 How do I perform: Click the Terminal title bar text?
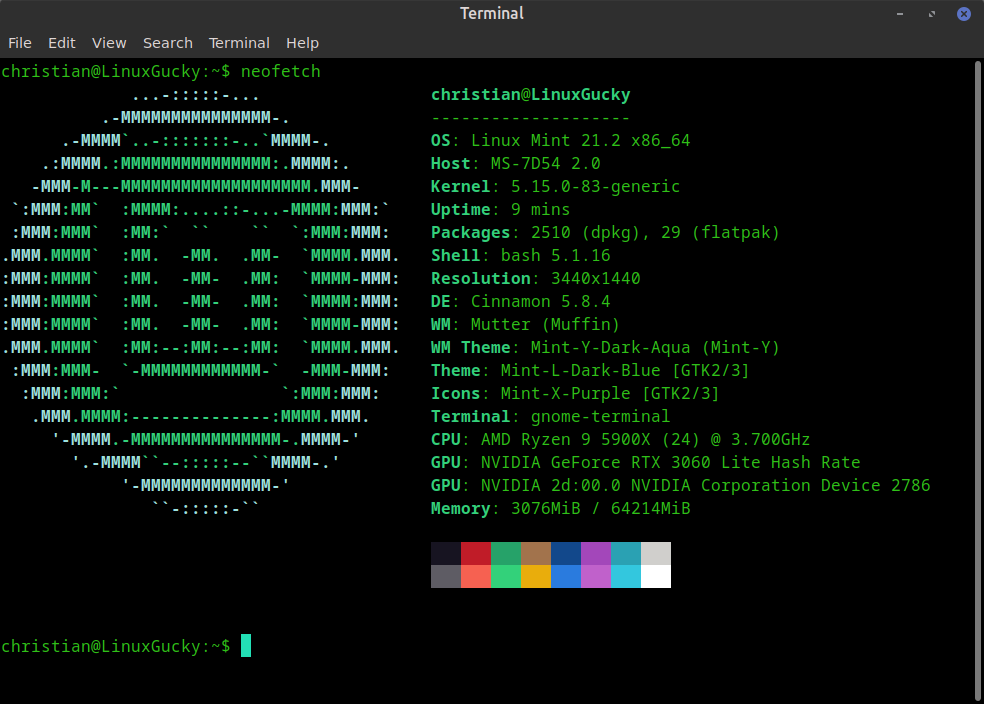(x=491, y=13)
